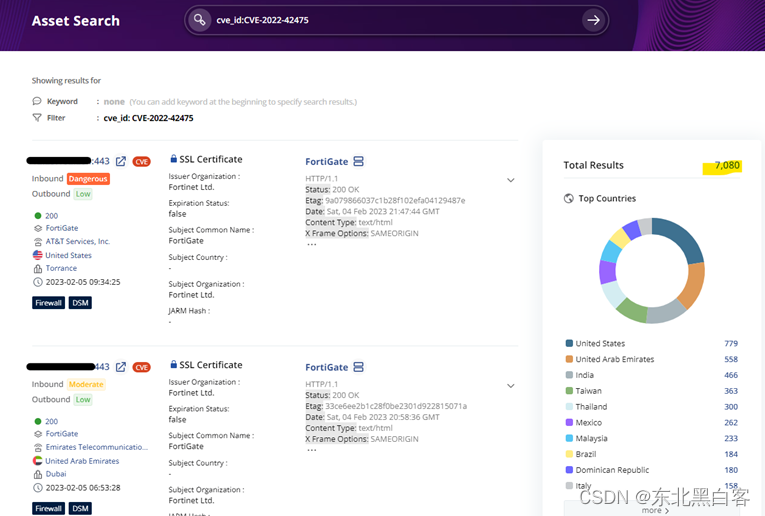The width and height of the screenshot is (765, 516).
Task: Click the UAE flag icon
Action: (38, 460)
